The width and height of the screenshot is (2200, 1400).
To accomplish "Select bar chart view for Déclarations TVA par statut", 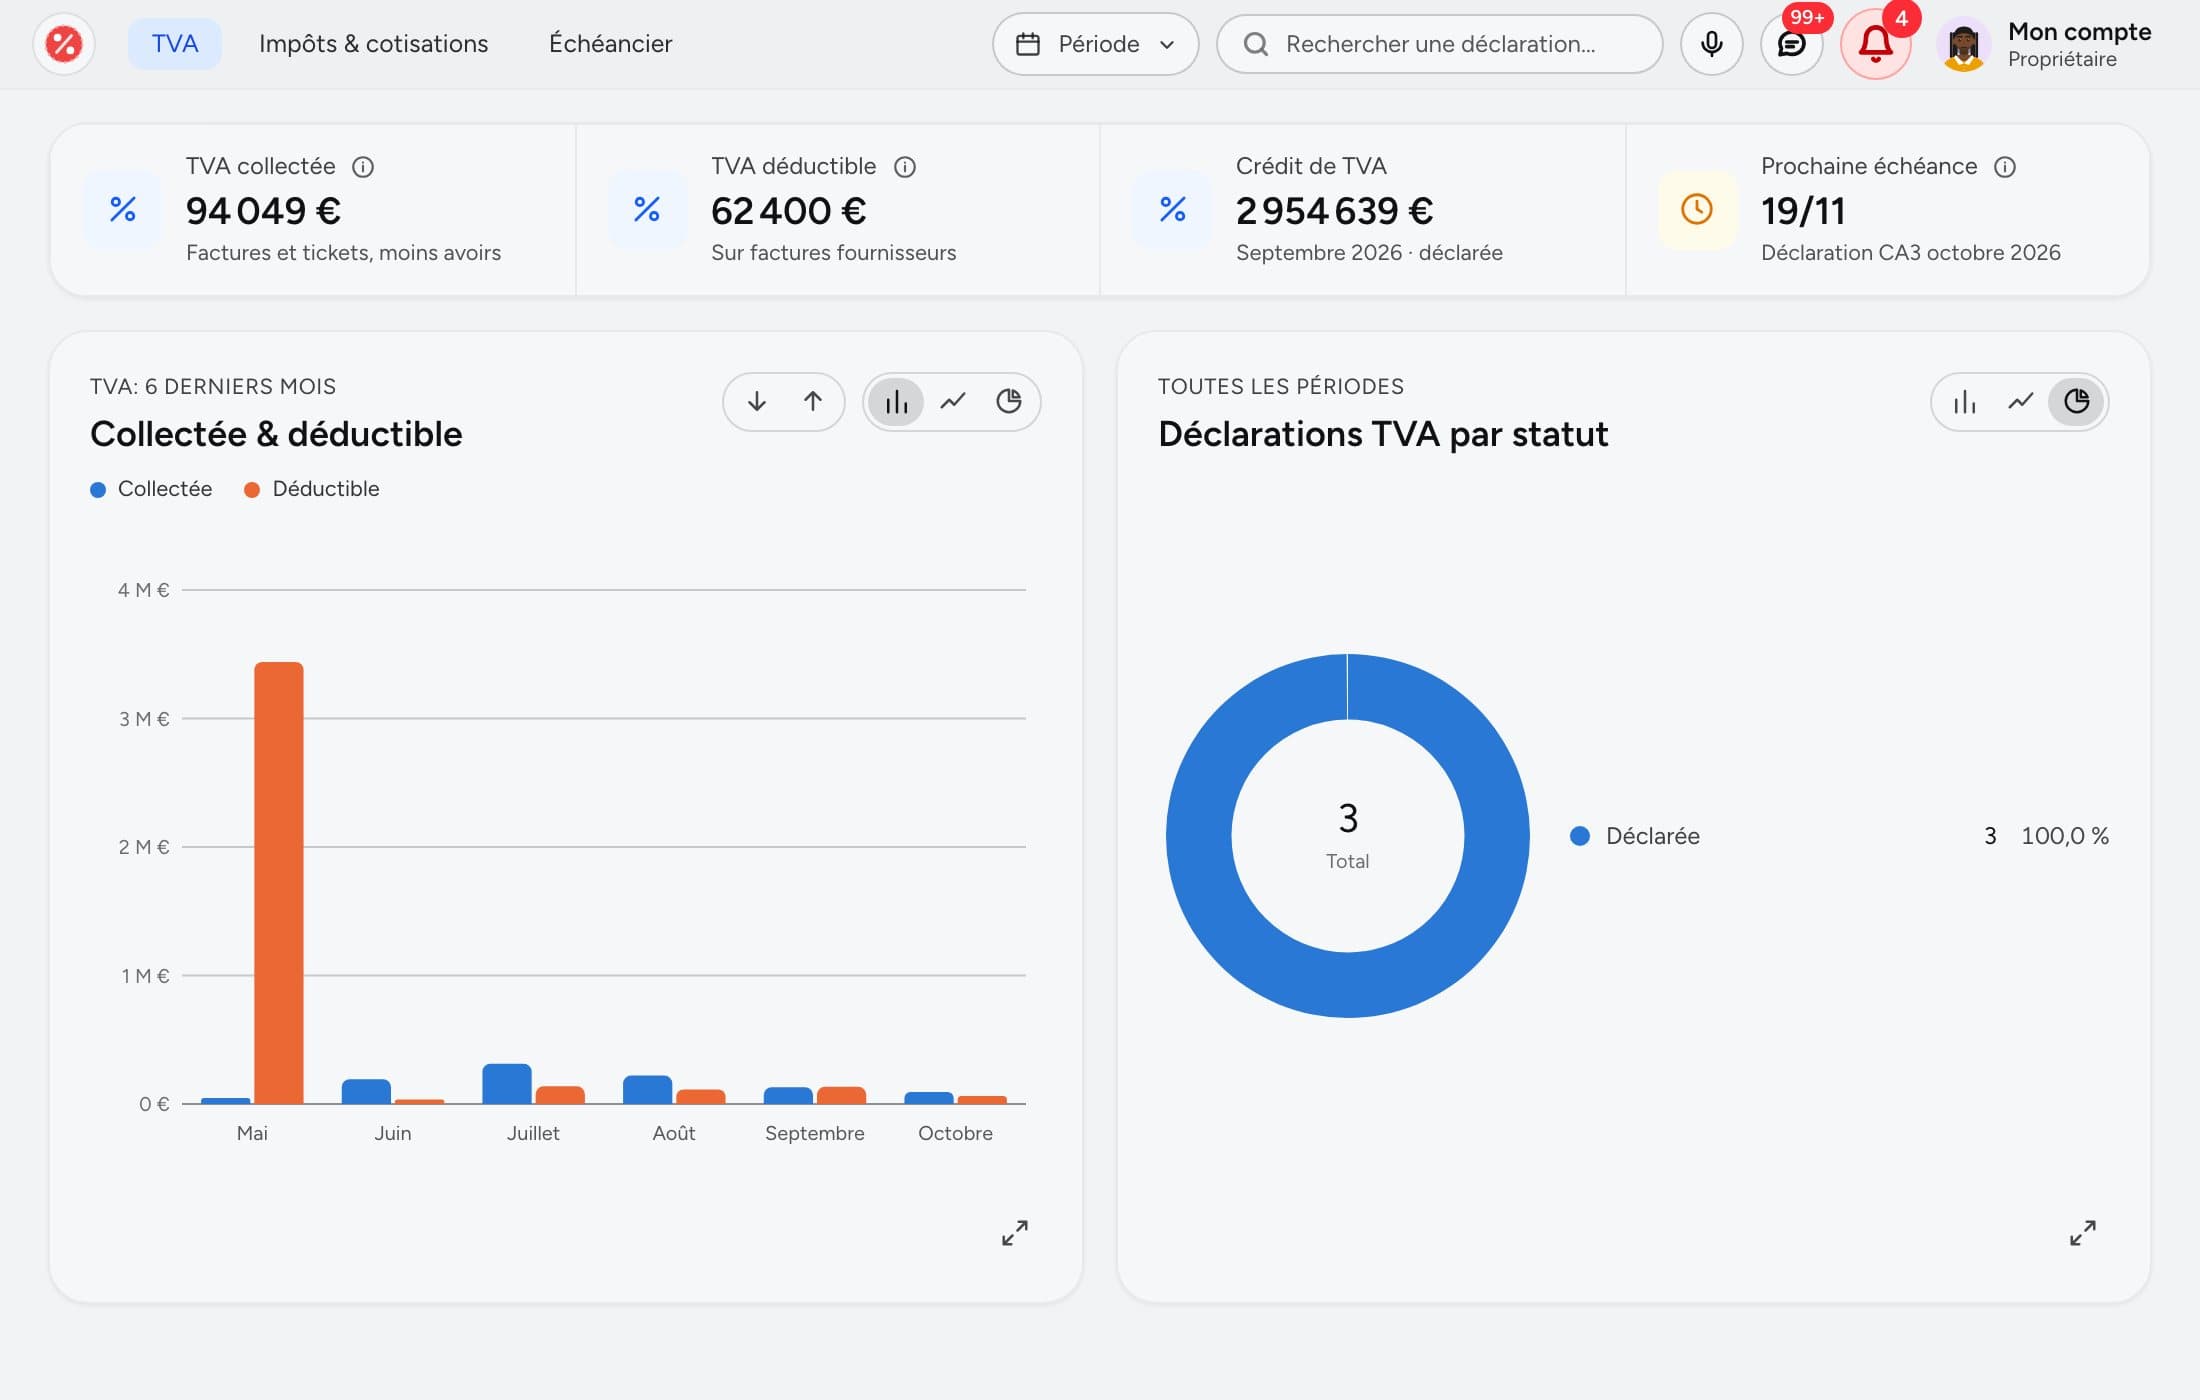I will [x=1964, y=401].
